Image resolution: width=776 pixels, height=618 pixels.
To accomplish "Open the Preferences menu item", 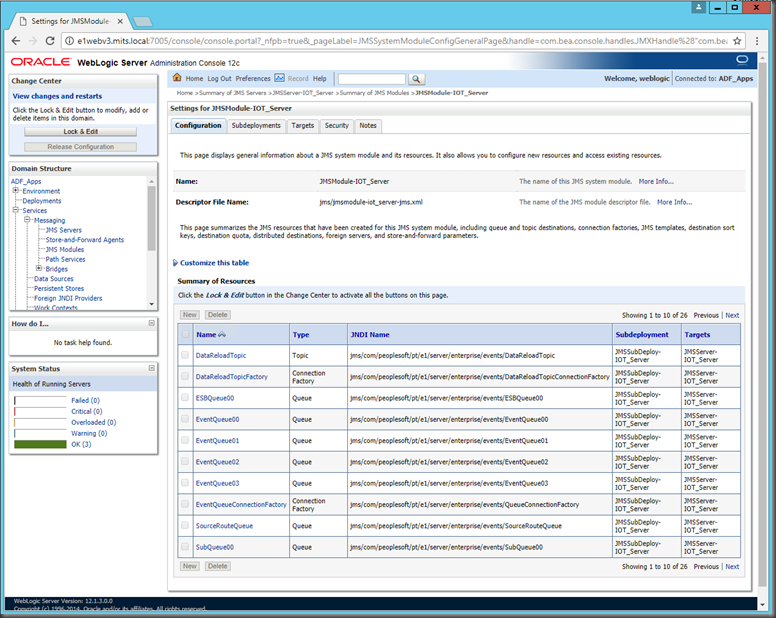I will [x=253, y=79].
